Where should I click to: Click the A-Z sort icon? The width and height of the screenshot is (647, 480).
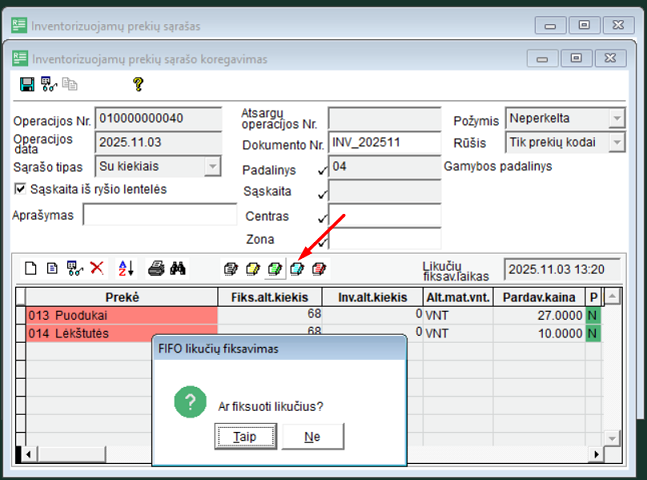tap(126, 268)
